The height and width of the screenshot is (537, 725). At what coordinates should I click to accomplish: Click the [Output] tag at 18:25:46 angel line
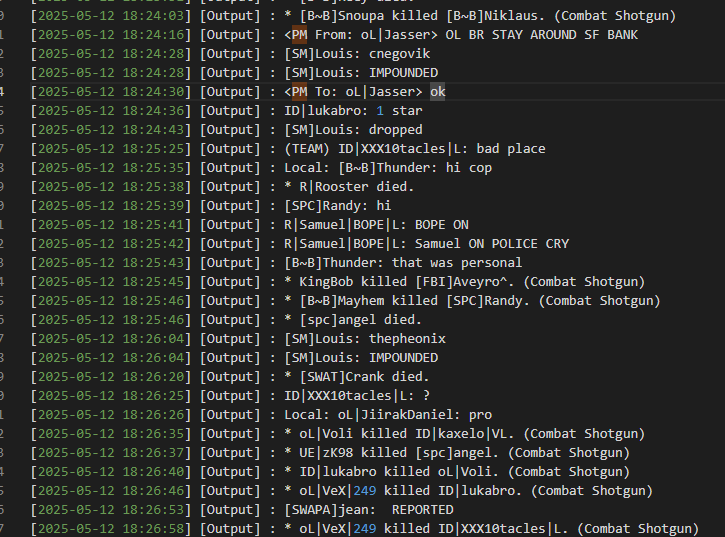(x=230, y=319)
